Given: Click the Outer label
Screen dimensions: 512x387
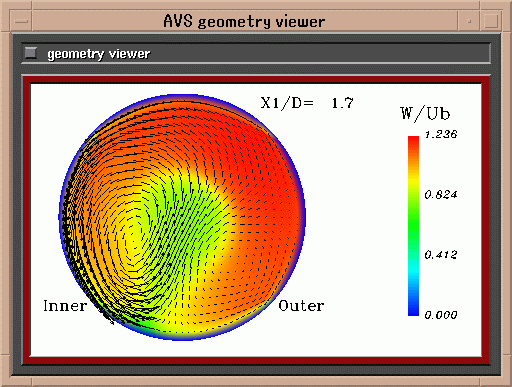Looking at the screenshot, I should coord(301,306).
